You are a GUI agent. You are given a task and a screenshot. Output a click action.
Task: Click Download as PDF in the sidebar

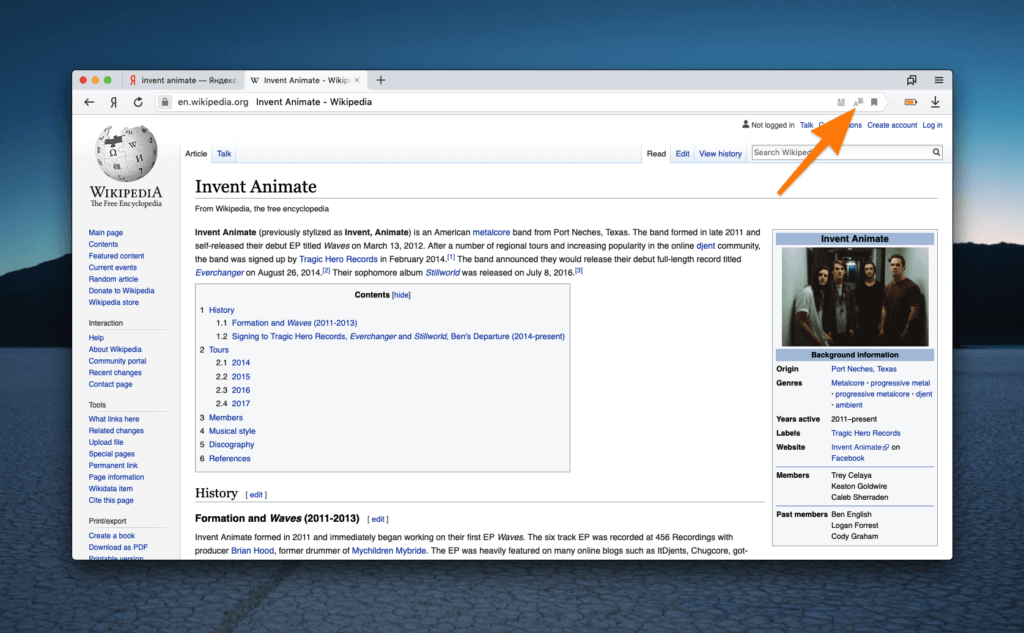[118, 547]
